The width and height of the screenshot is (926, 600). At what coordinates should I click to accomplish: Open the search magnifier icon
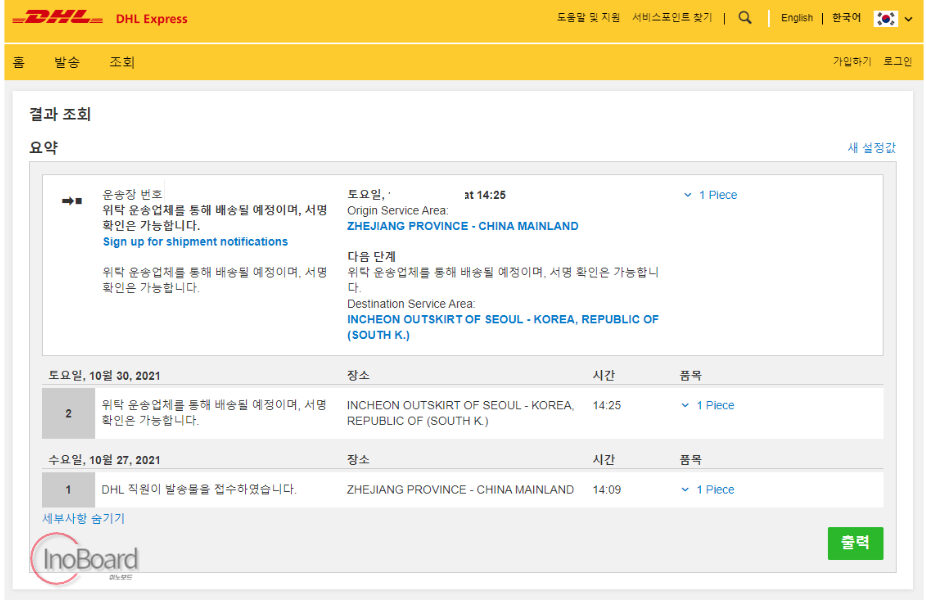tap(745, 18)
